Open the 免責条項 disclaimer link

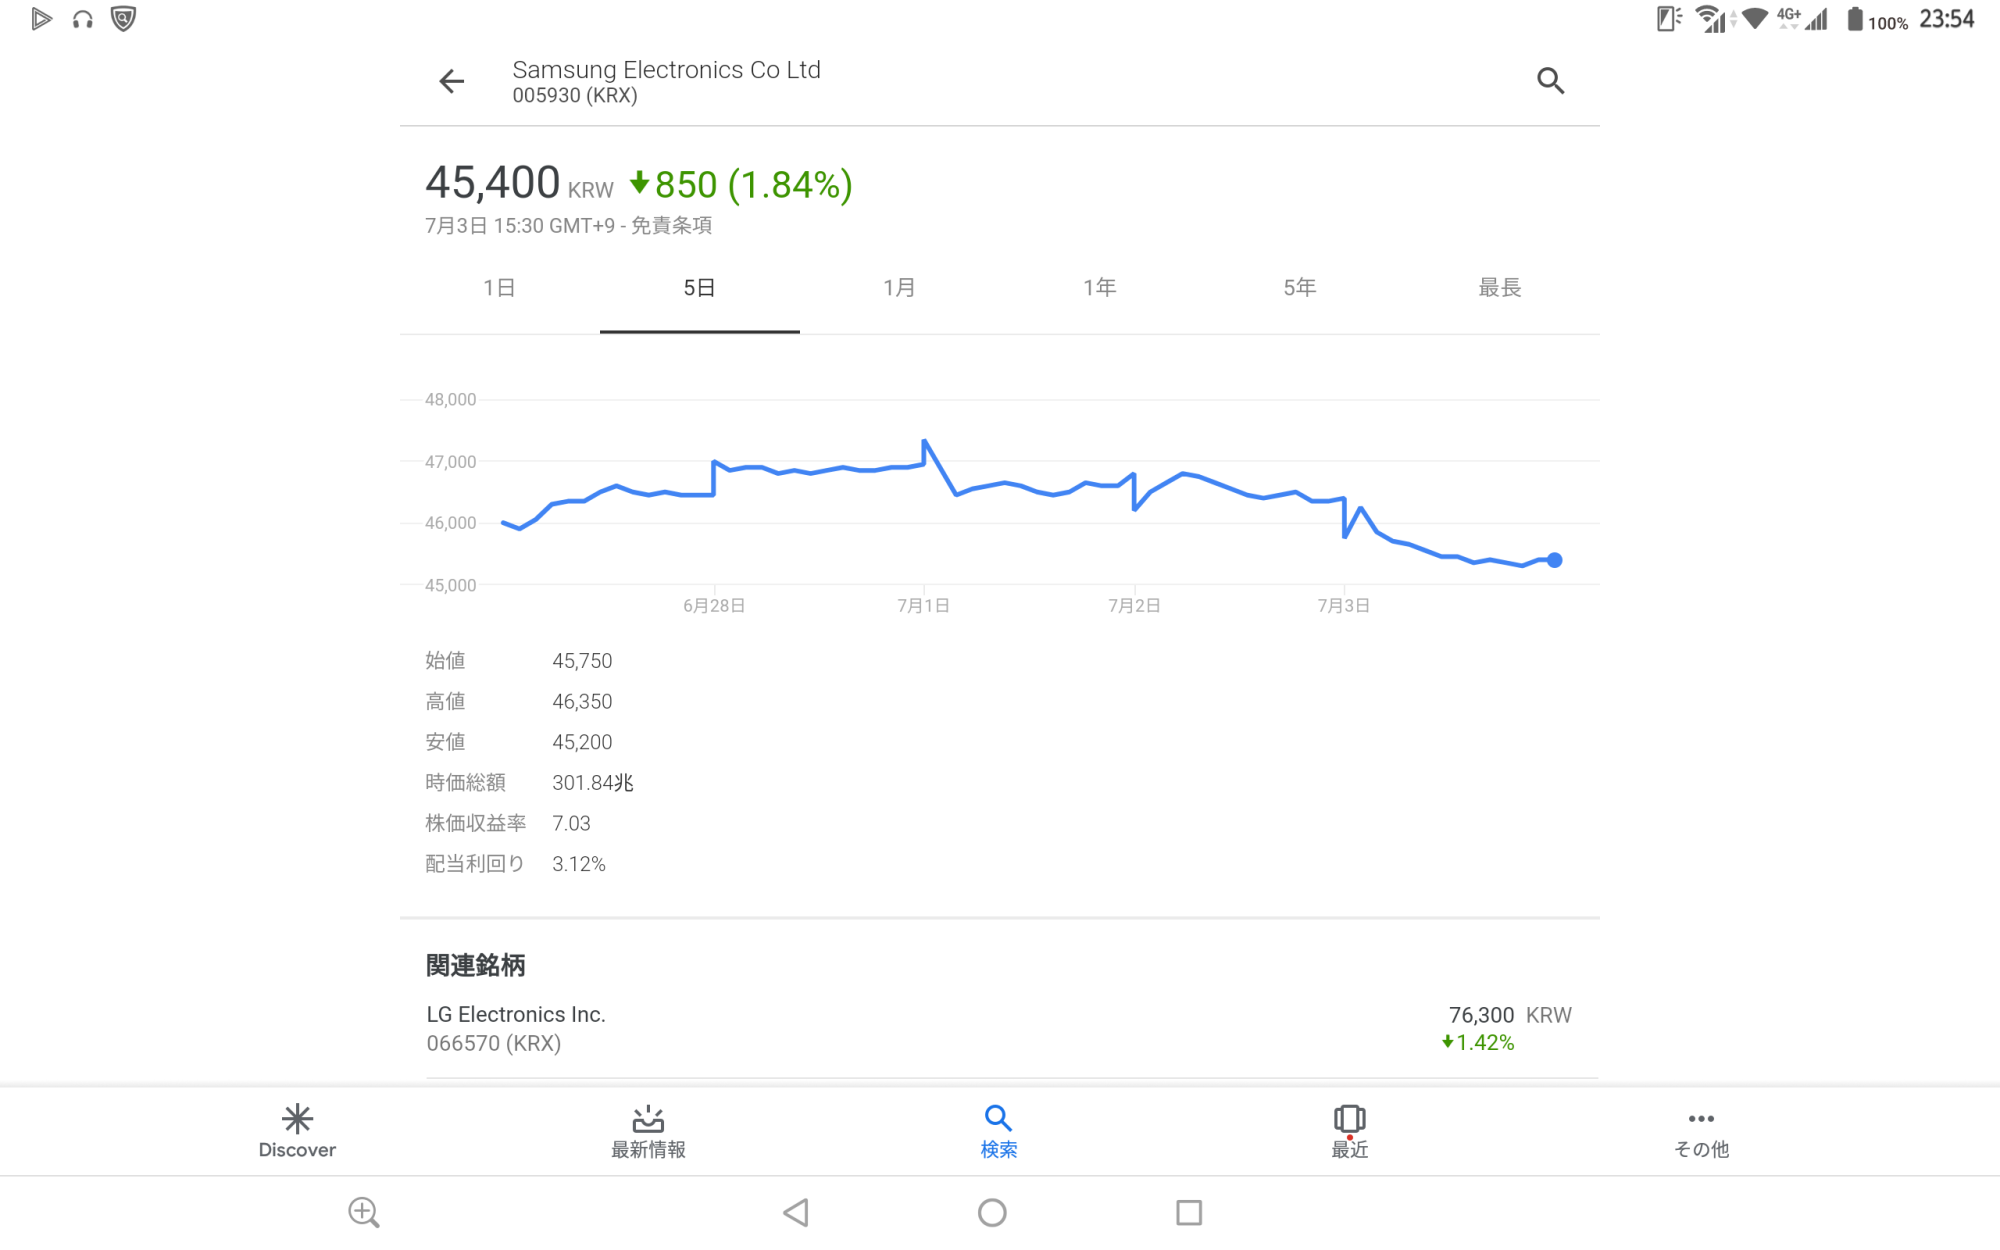click(x=671, y=226)
